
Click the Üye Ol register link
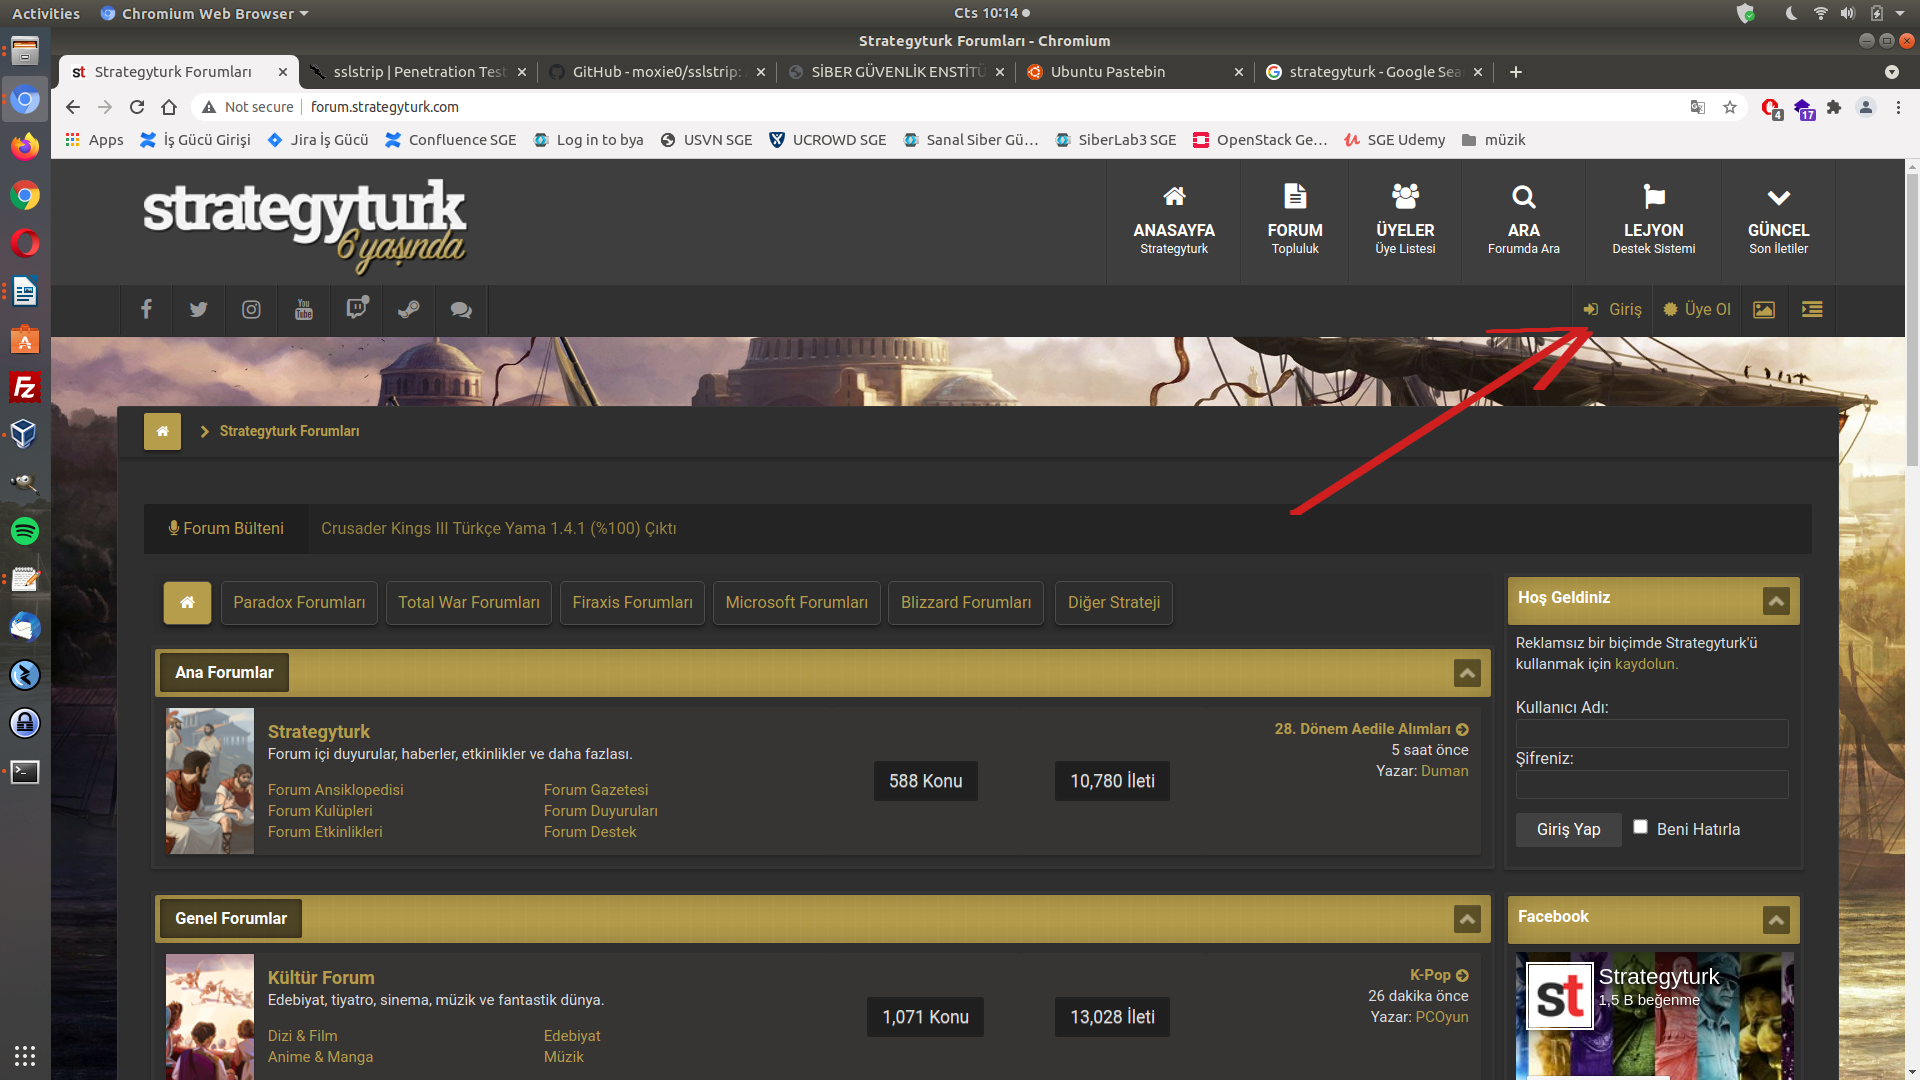tap(1697, 310)
